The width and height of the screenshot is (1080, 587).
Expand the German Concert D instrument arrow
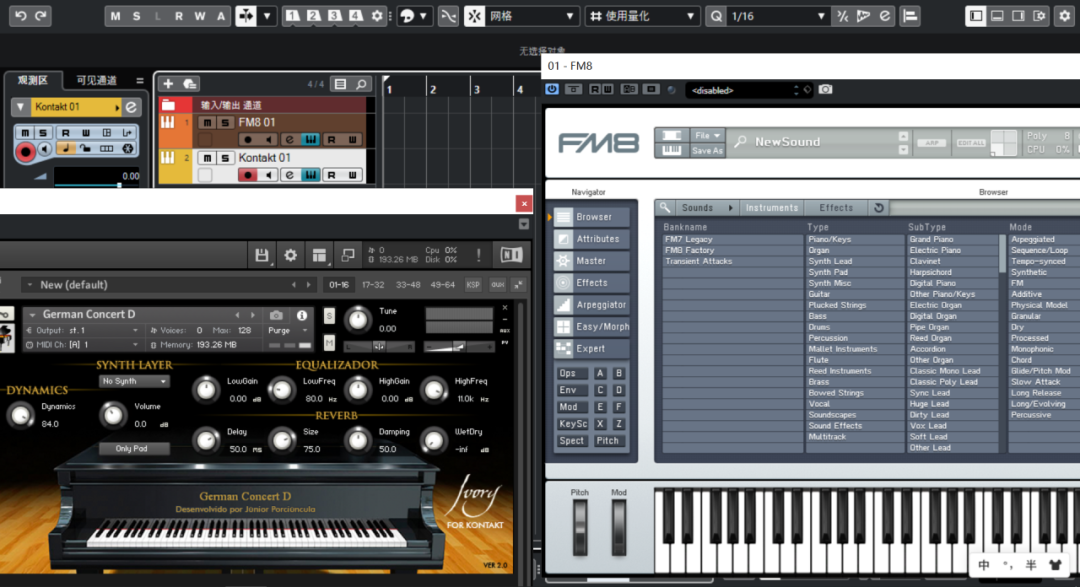[x=32, y=315]
